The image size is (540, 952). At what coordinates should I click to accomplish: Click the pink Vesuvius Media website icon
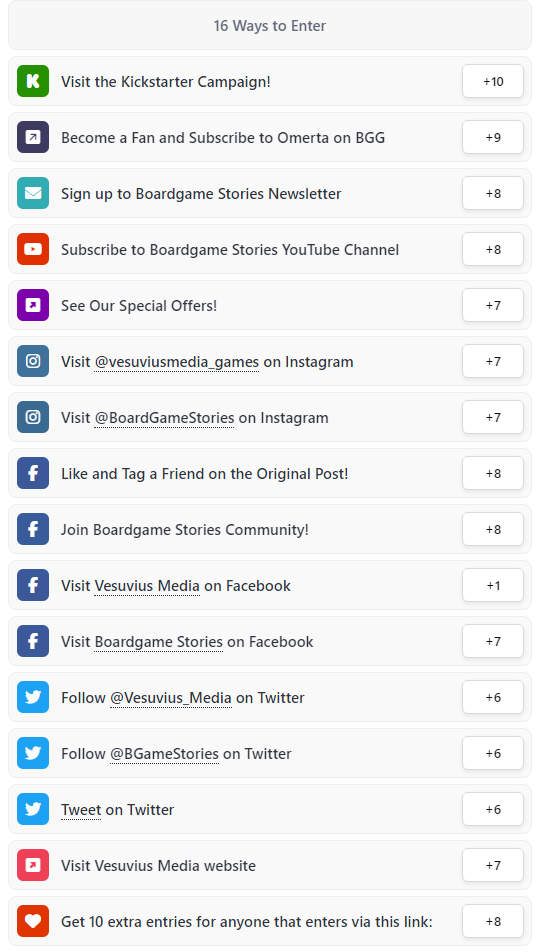click(33, 865)
